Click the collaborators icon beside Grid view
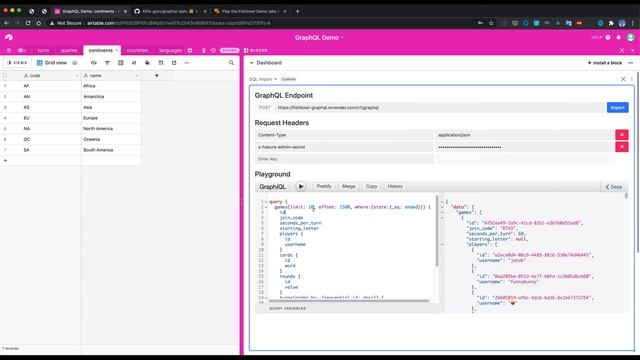Image resolution: width=640 pixels, height=360 pixels. click(x=75, y=63)
